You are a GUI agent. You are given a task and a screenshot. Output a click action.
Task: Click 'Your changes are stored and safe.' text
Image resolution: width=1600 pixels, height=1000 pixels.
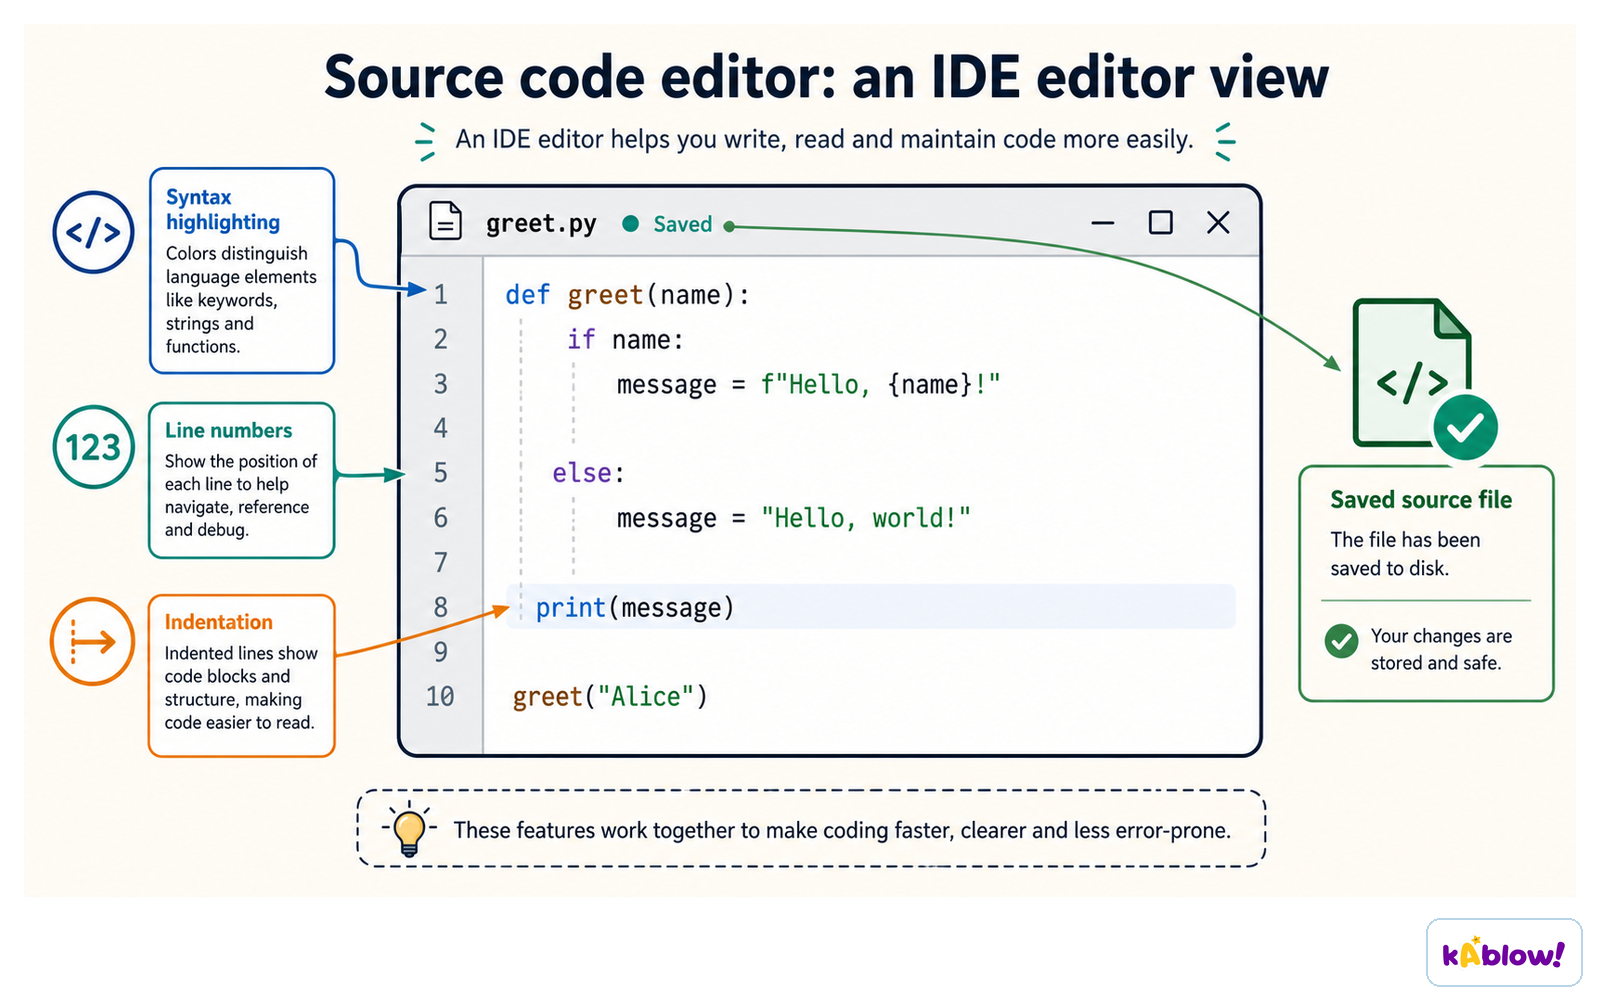point(1441,649)
